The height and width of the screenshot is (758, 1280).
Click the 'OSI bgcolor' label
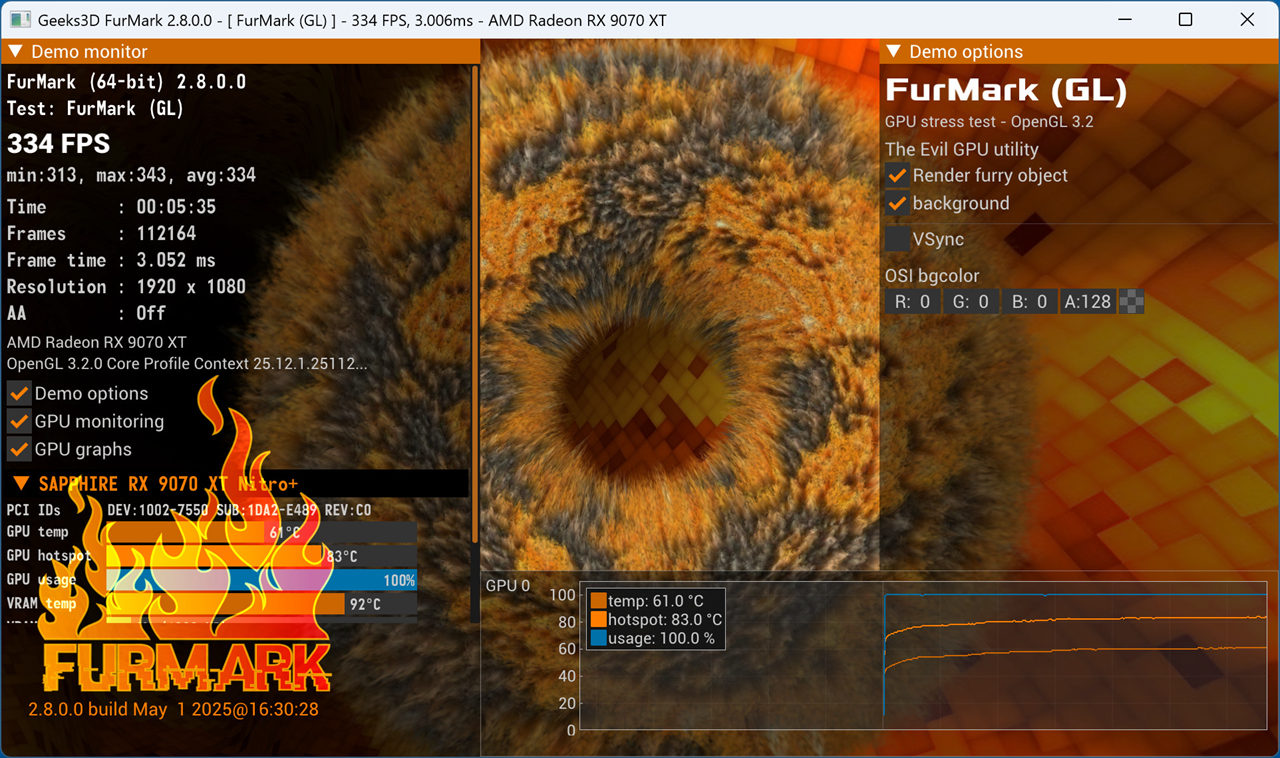click(932, 276)
